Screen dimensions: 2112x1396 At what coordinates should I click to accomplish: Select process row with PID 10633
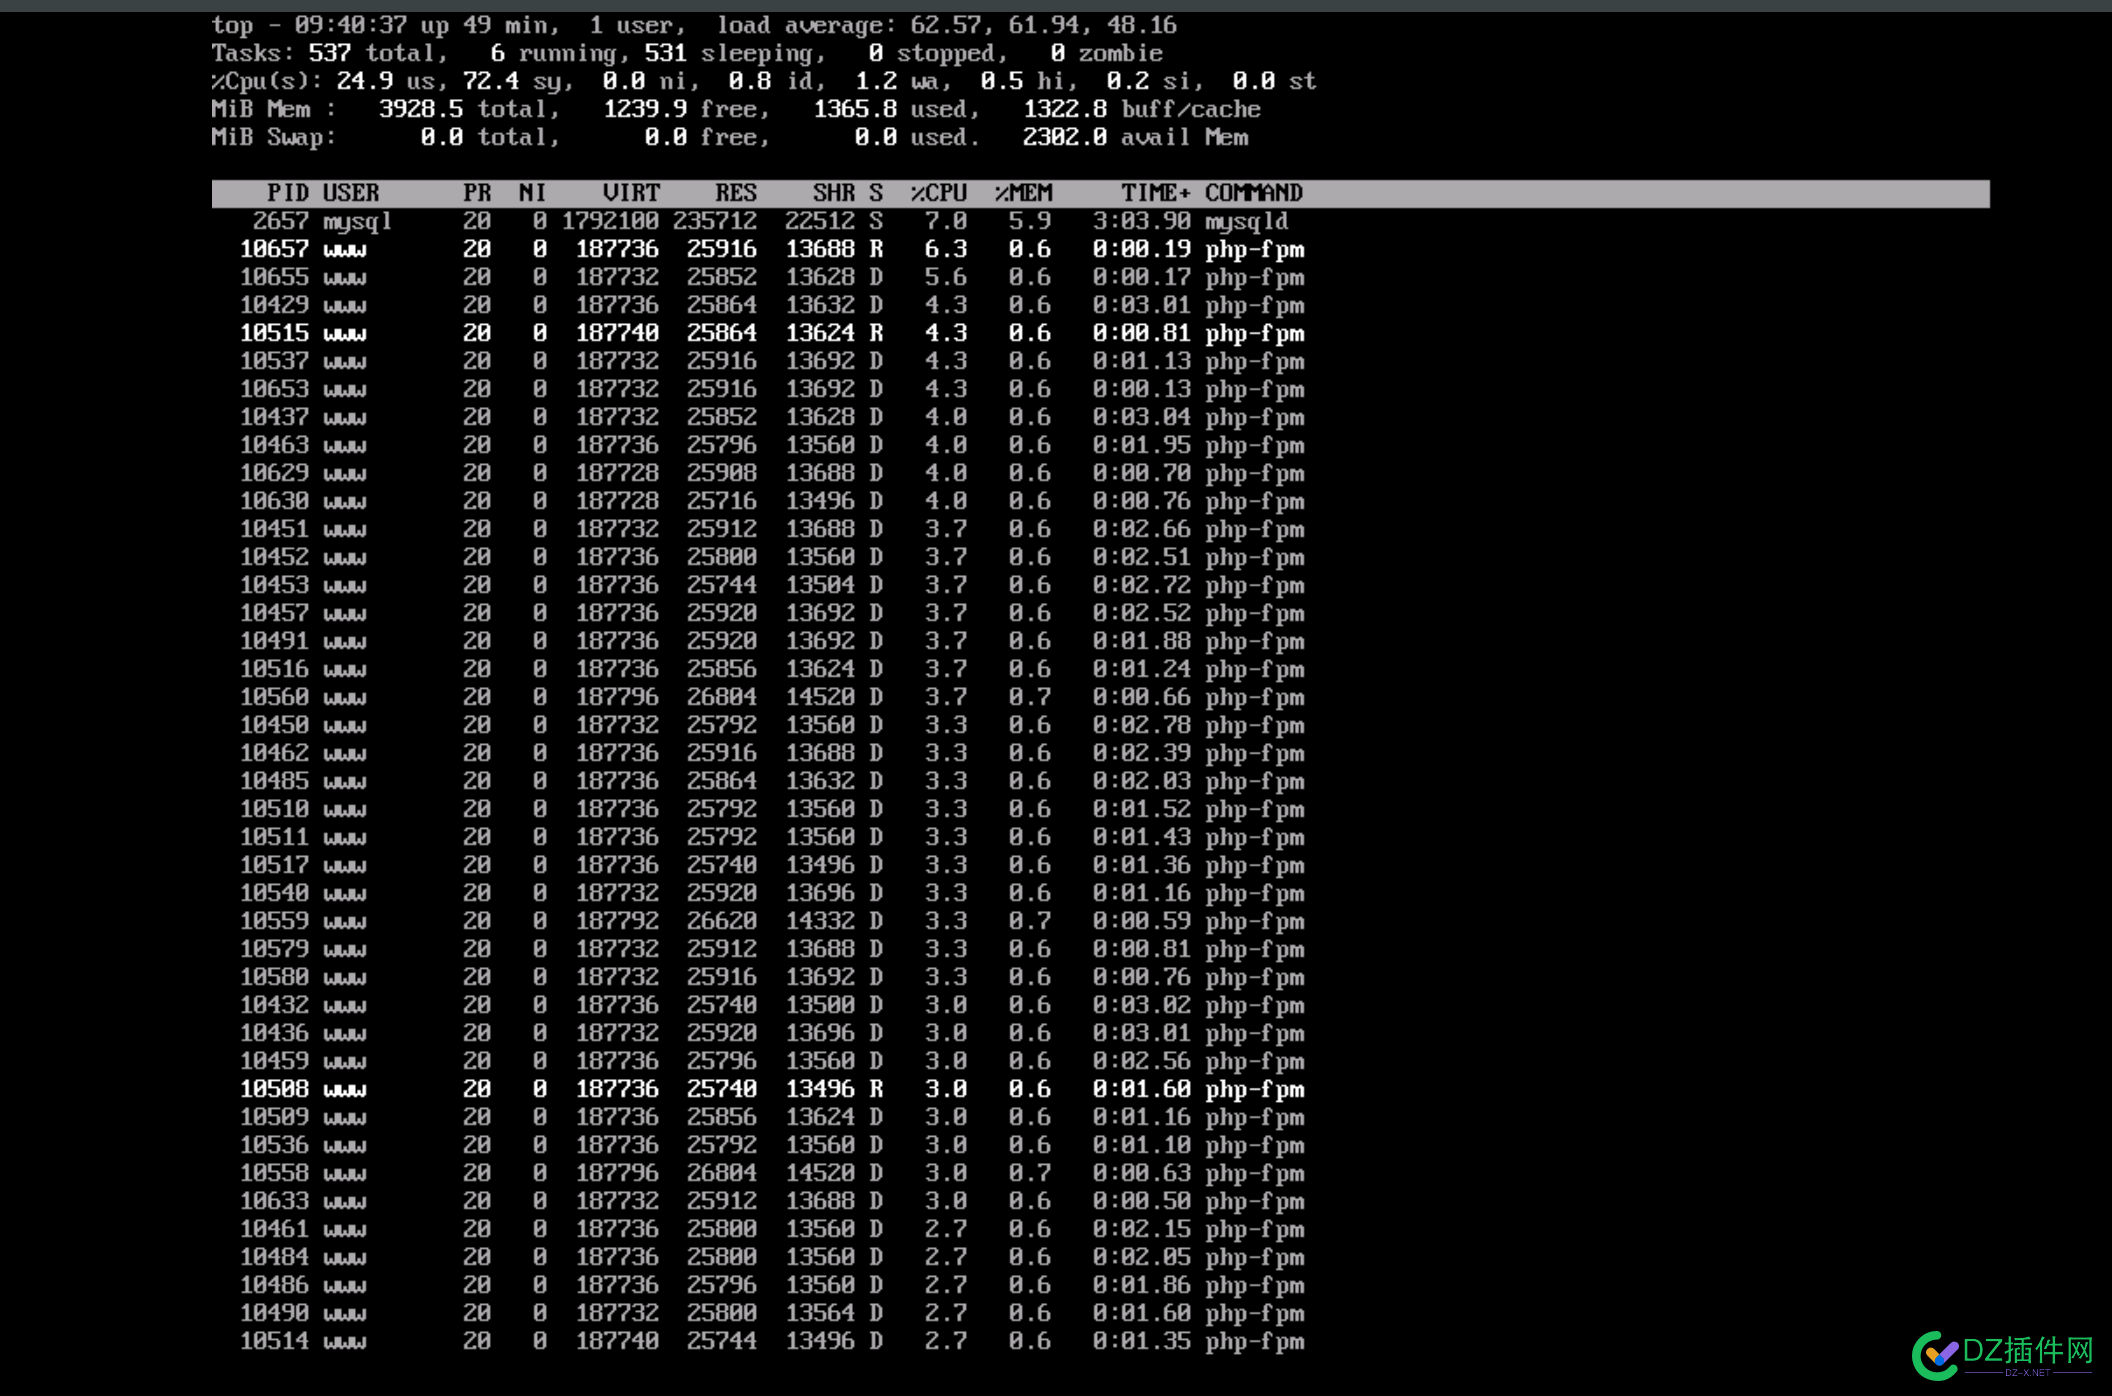coord(770,1201)
